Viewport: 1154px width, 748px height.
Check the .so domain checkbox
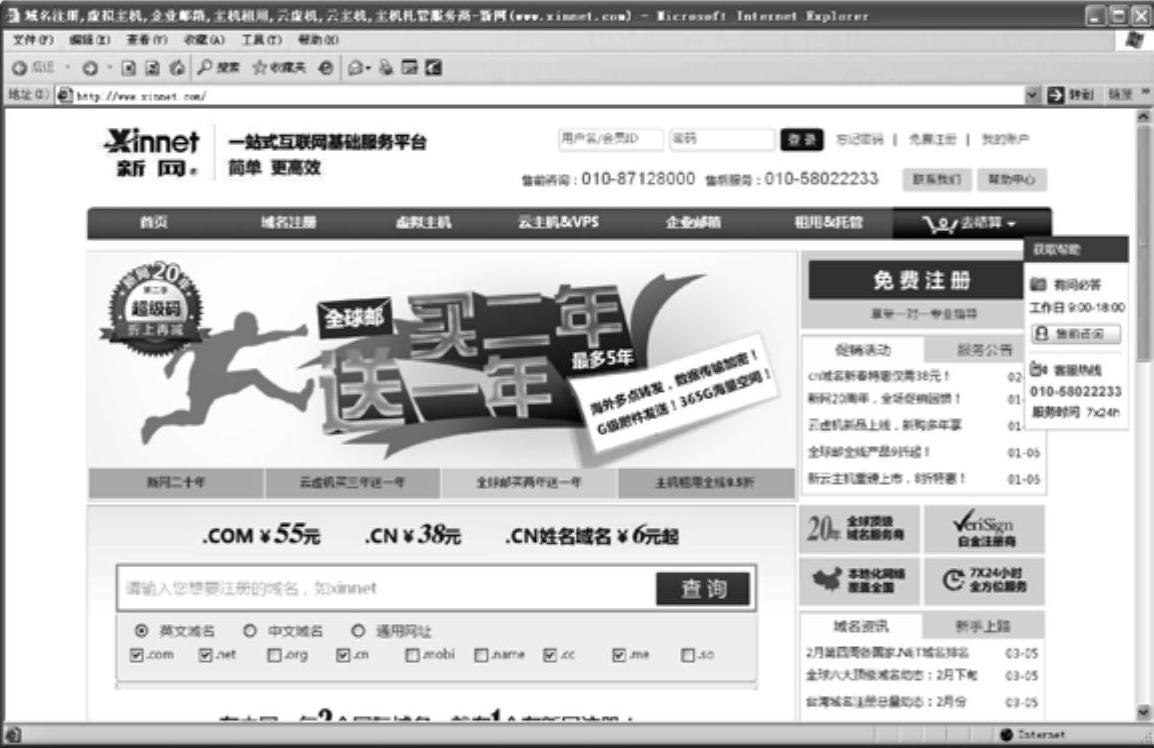tap(687, 654)
